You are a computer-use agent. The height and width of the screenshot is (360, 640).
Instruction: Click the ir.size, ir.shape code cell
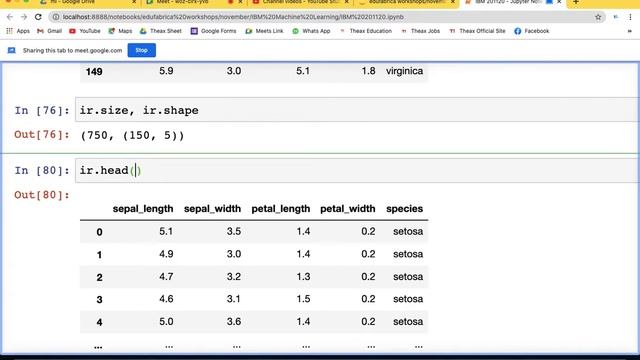coord(357,110)
